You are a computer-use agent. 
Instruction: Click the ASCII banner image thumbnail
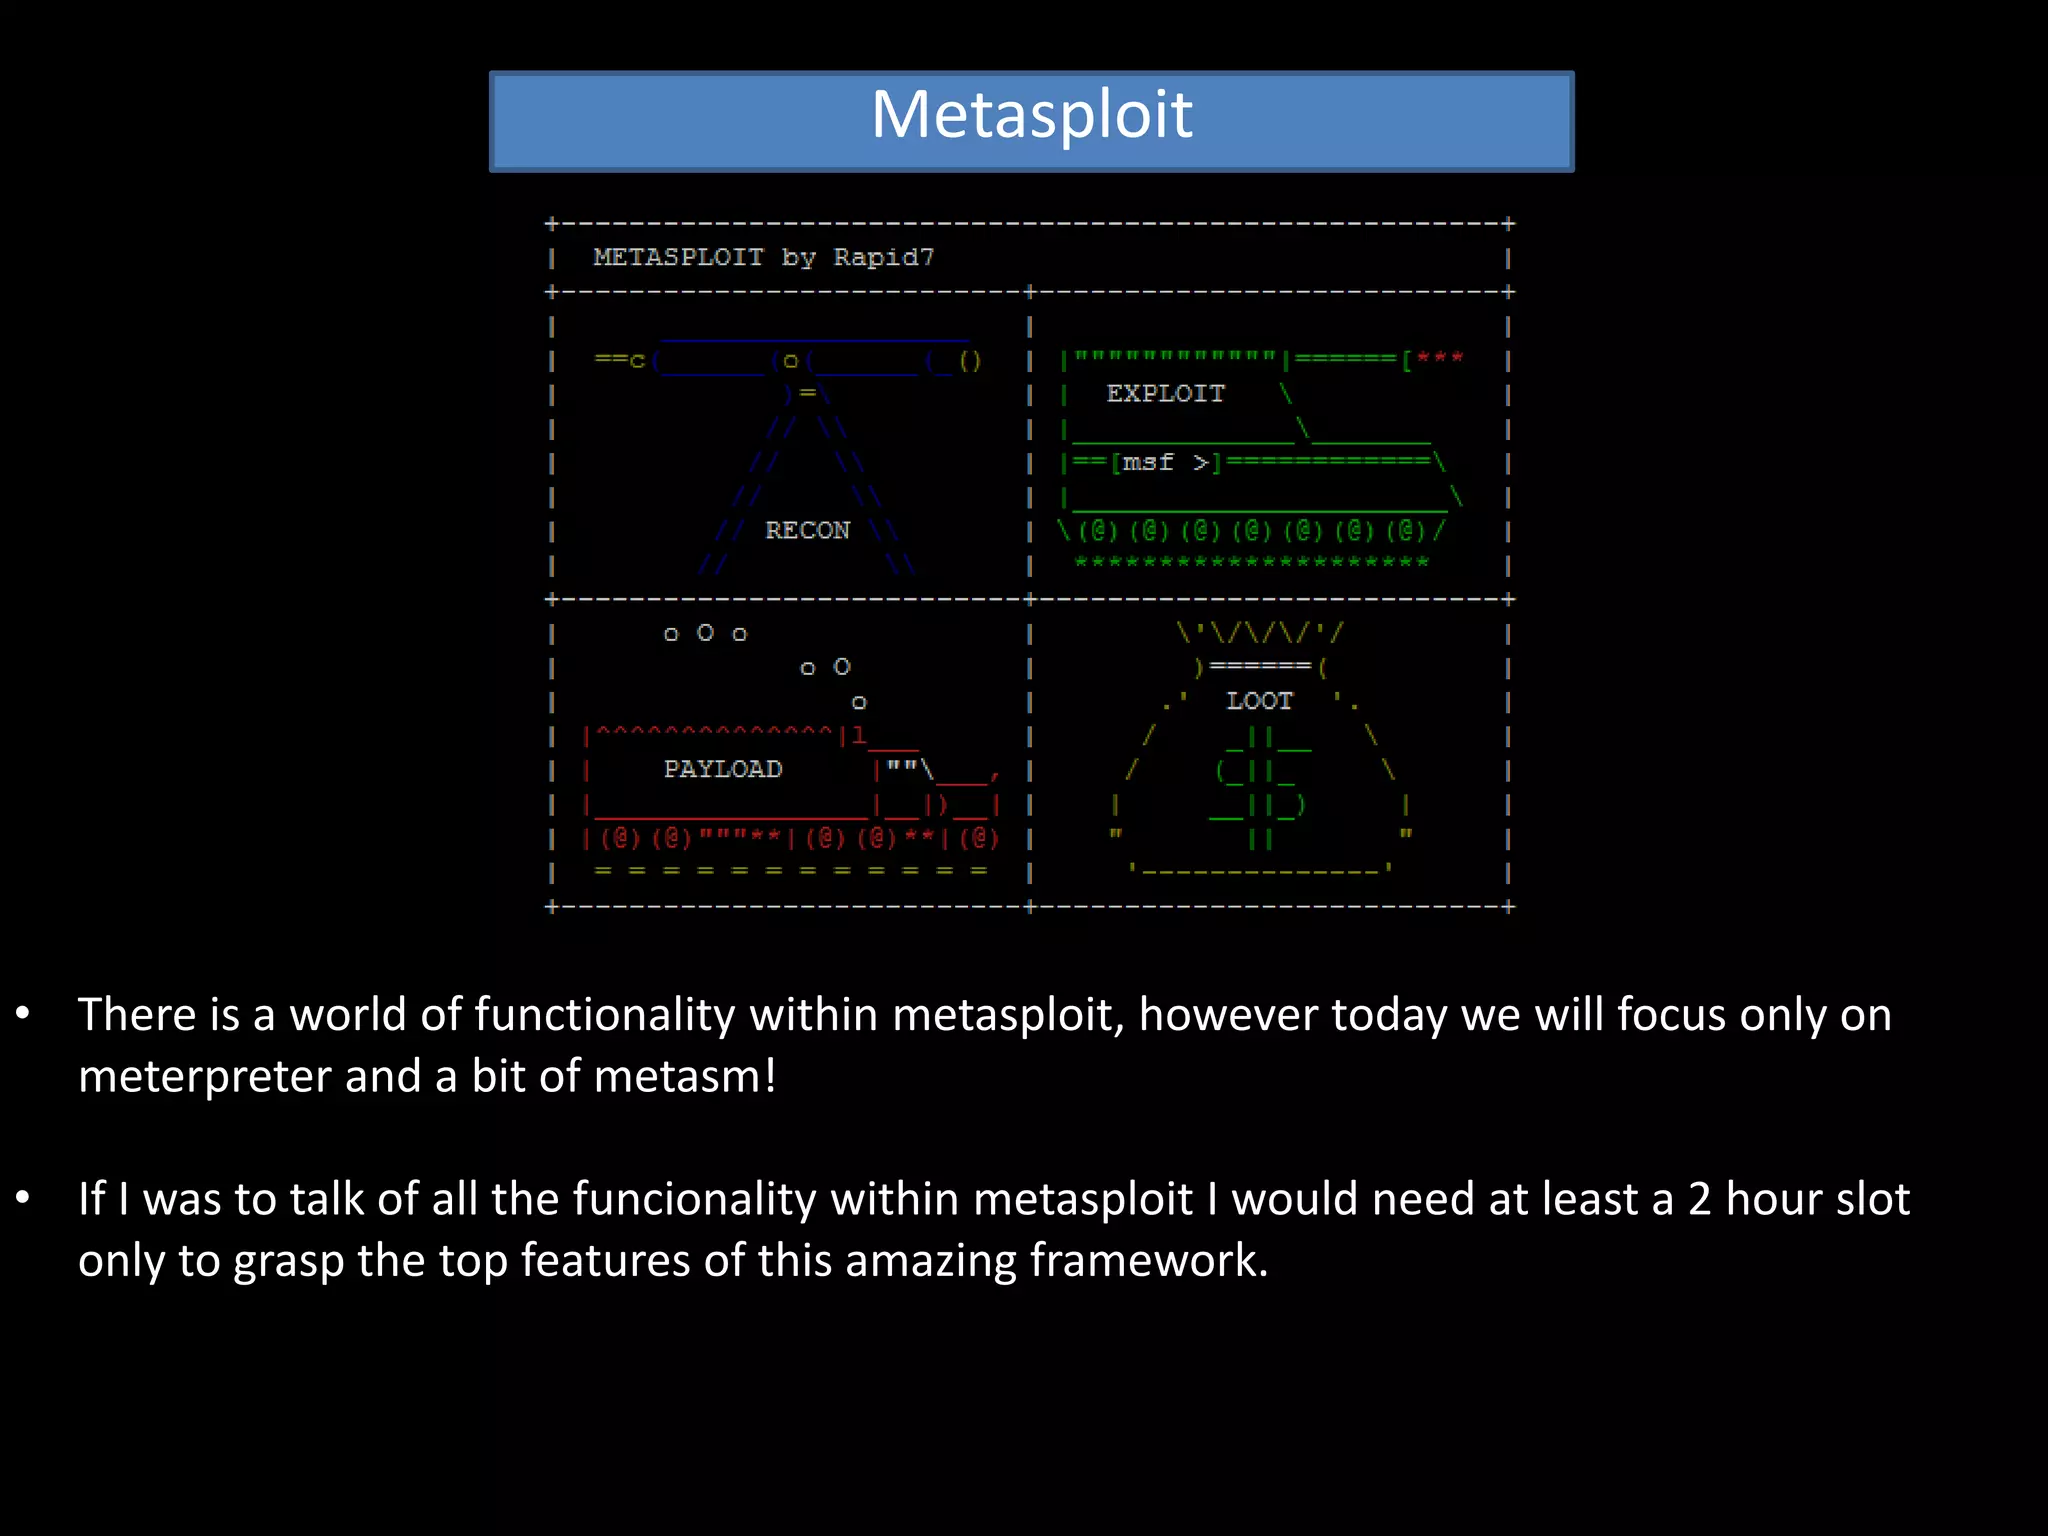(1030, 565)
